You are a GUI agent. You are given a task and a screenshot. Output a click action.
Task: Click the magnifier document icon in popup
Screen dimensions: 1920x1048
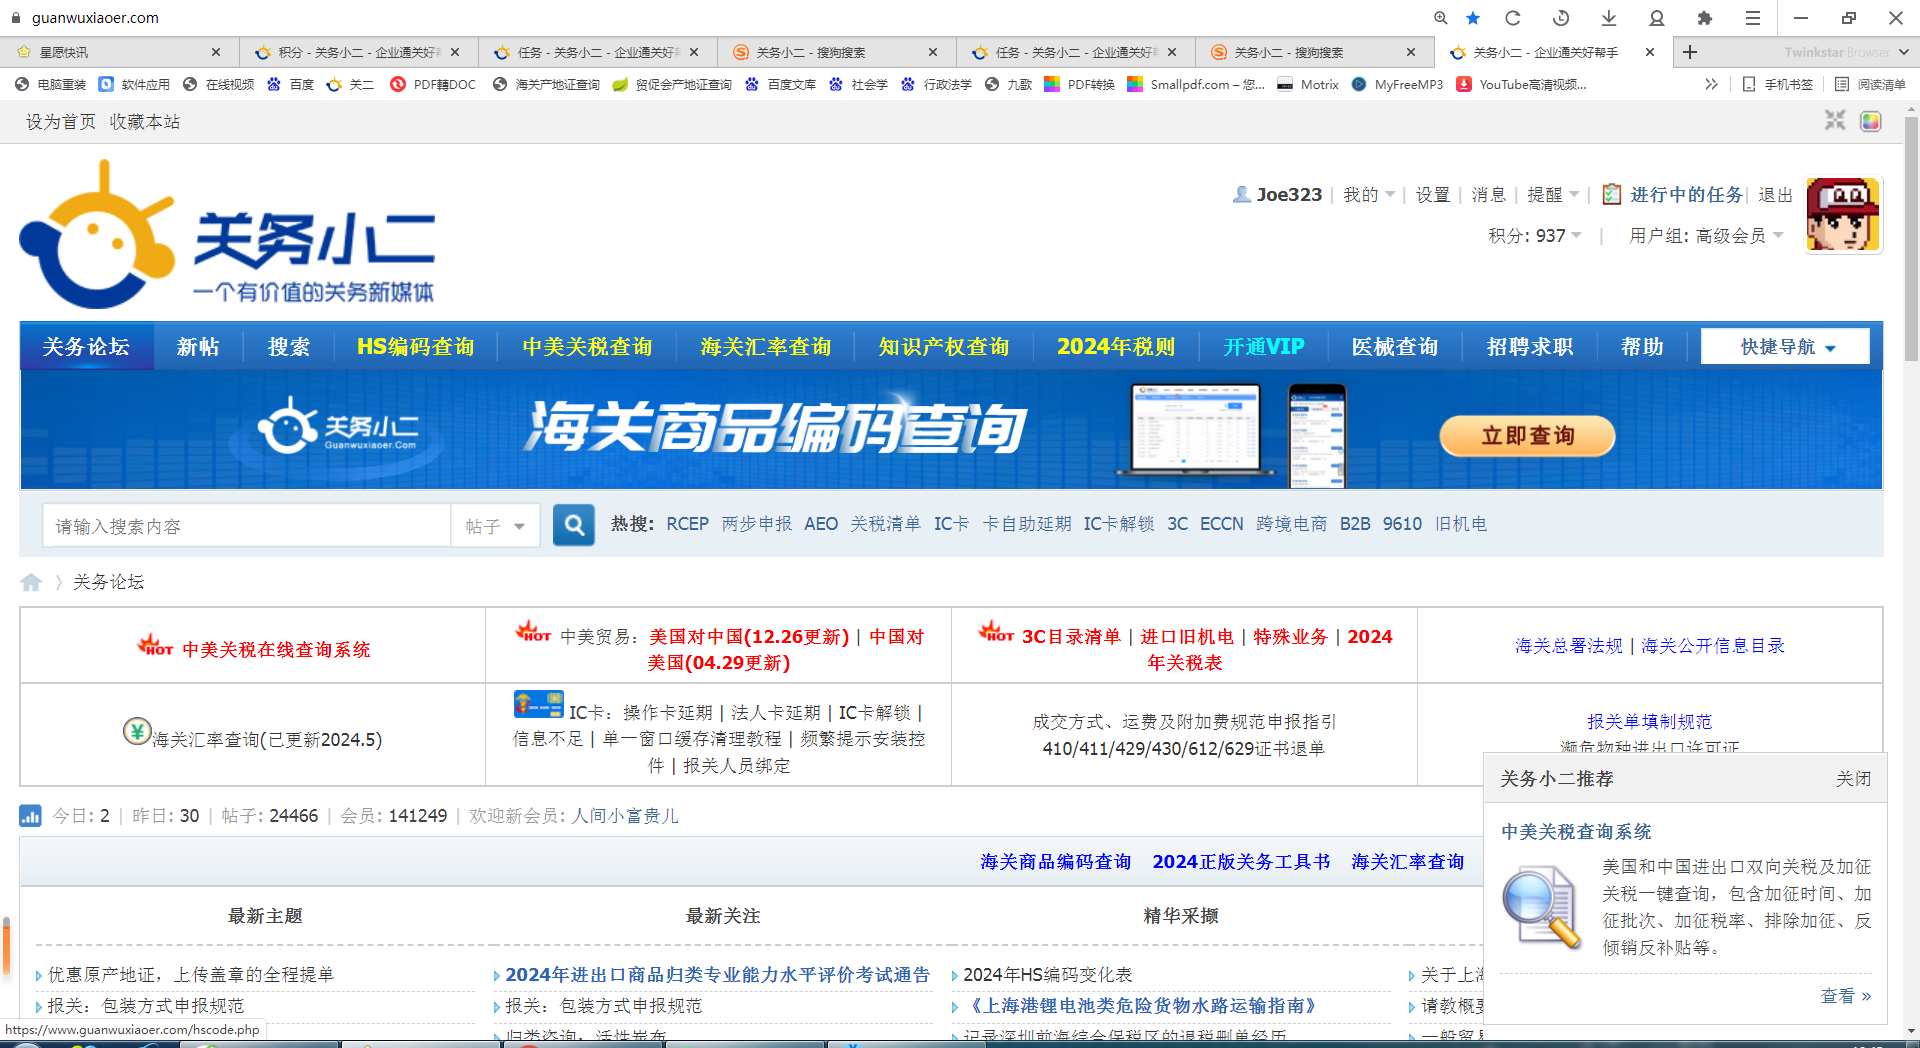tap(1541, 908)
